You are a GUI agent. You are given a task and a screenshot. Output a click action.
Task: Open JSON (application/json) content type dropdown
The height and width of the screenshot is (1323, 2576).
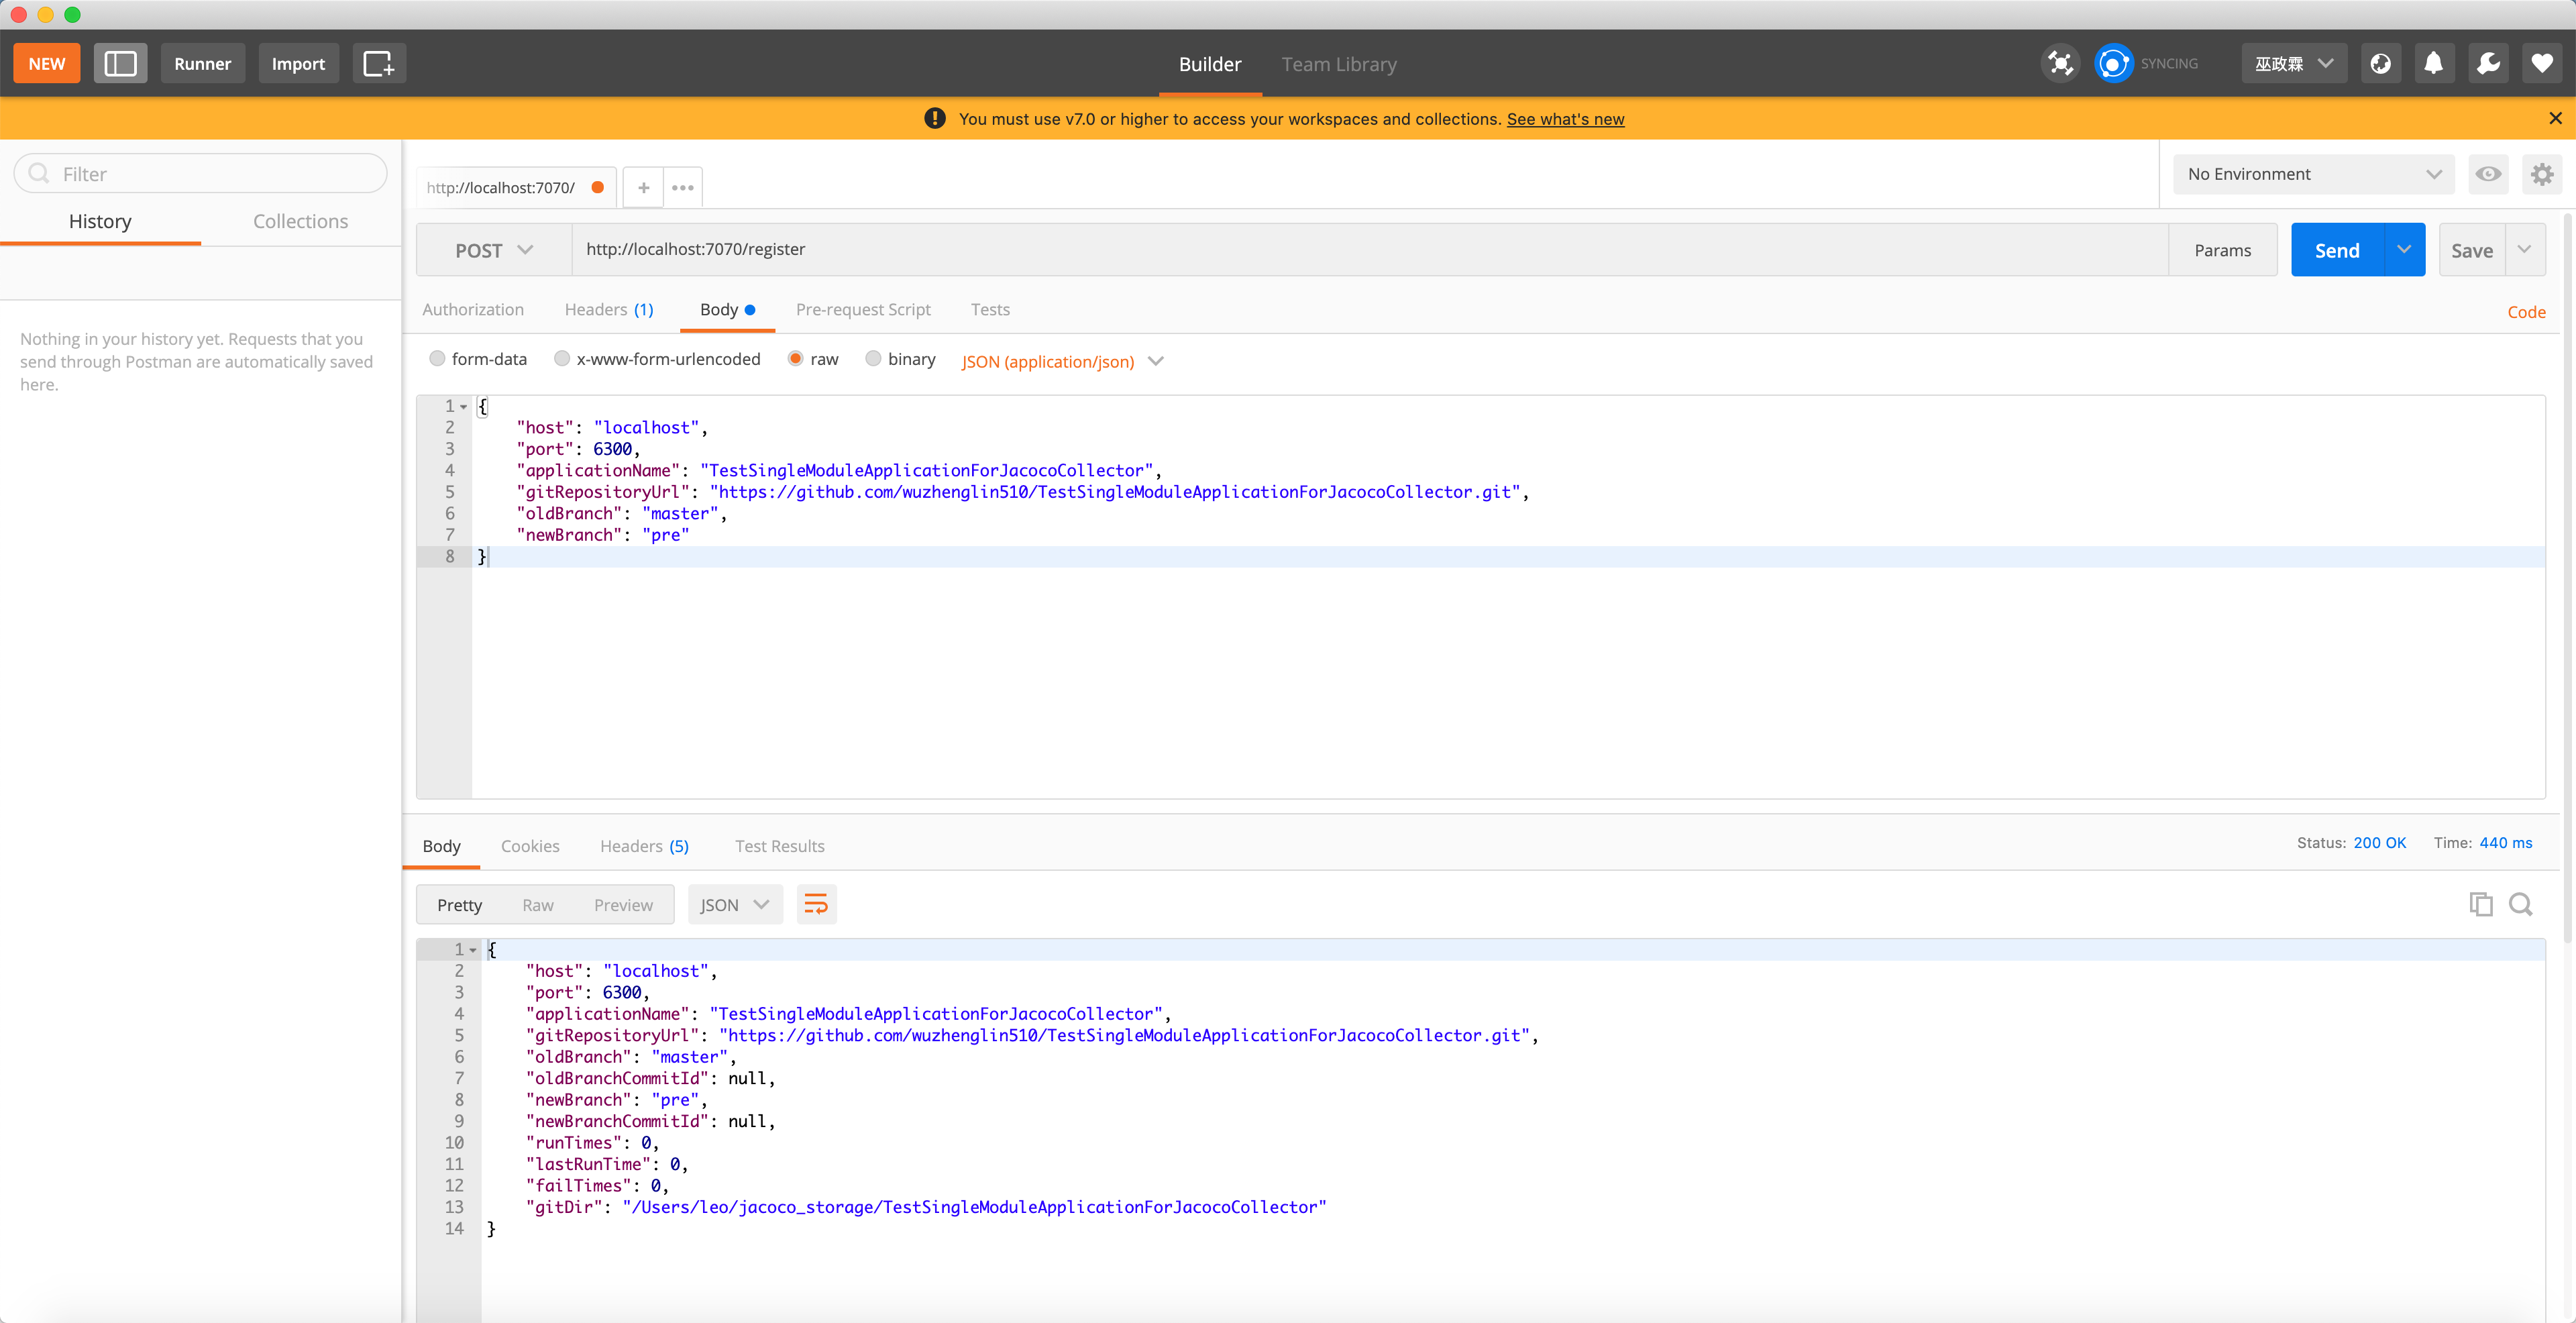pyautogui.click(x=1062, y=361)
